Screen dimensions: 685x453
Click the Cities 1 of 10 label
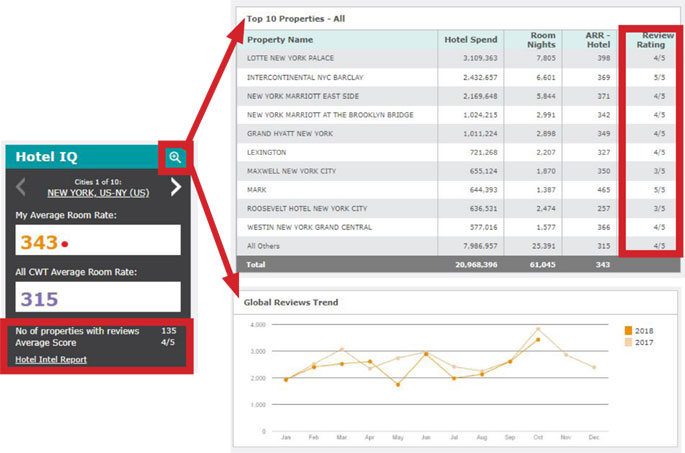98,182
